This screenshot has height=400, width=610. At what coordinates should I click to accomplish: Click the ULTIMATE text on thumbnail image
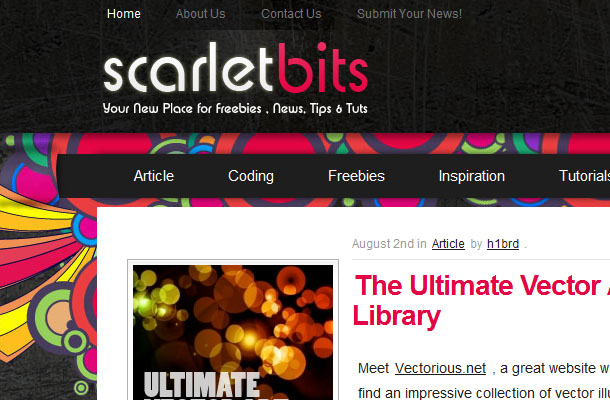[202, 384]
